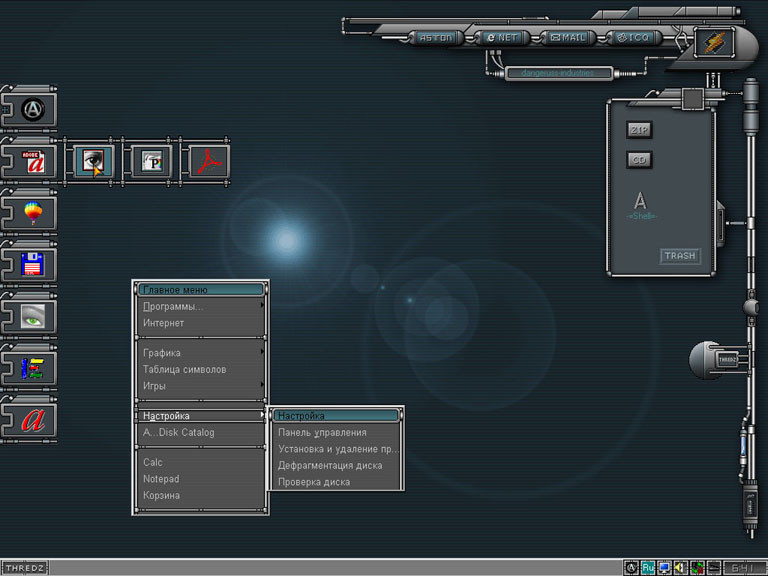Click the ZIP drive button
The width and height of the screenshot is (768, 576).
point(639,129)
